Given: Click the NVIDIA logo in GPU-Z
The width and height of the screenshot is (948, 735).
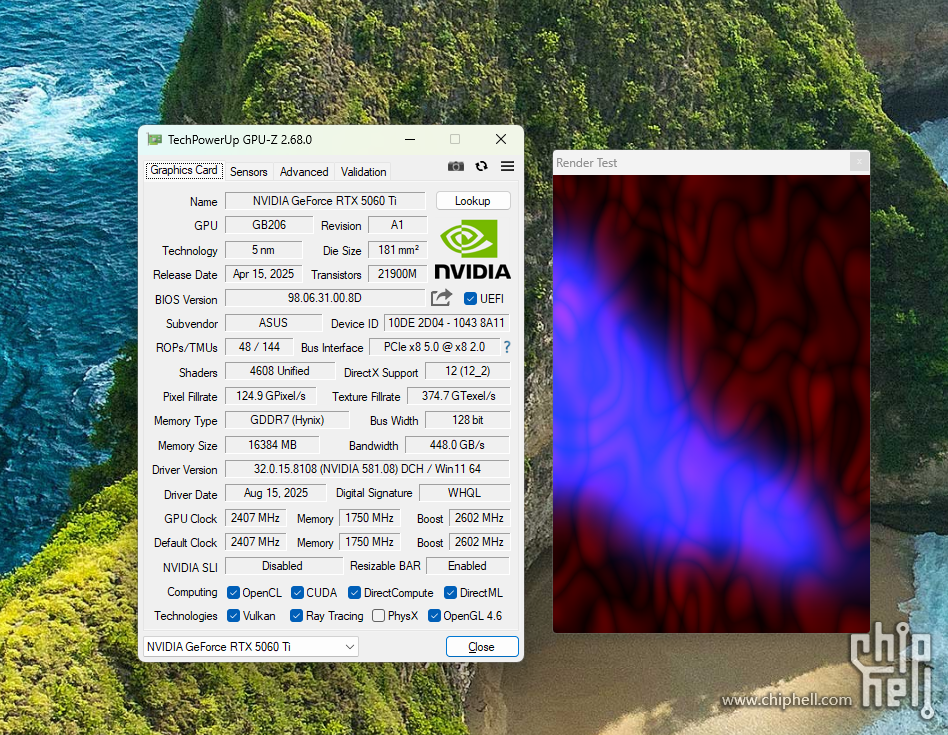Looking at the screenshot, I should tap(472, 249).
